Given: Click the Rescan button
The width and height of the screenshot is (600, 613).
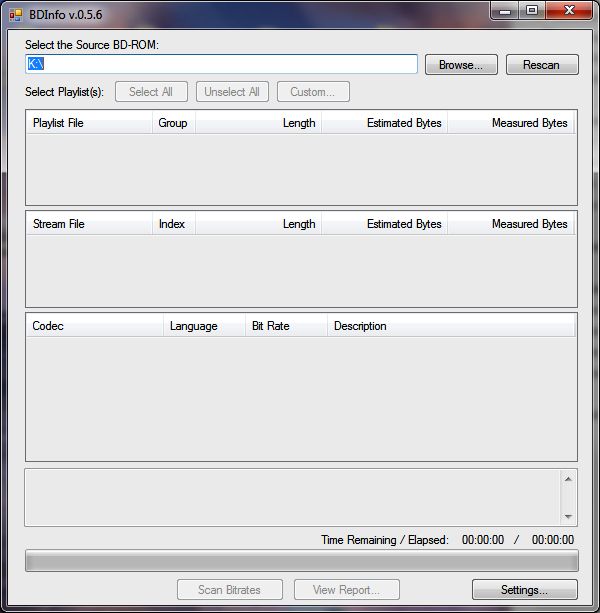Looking at the screenshot, I should (x=542, y=65).
